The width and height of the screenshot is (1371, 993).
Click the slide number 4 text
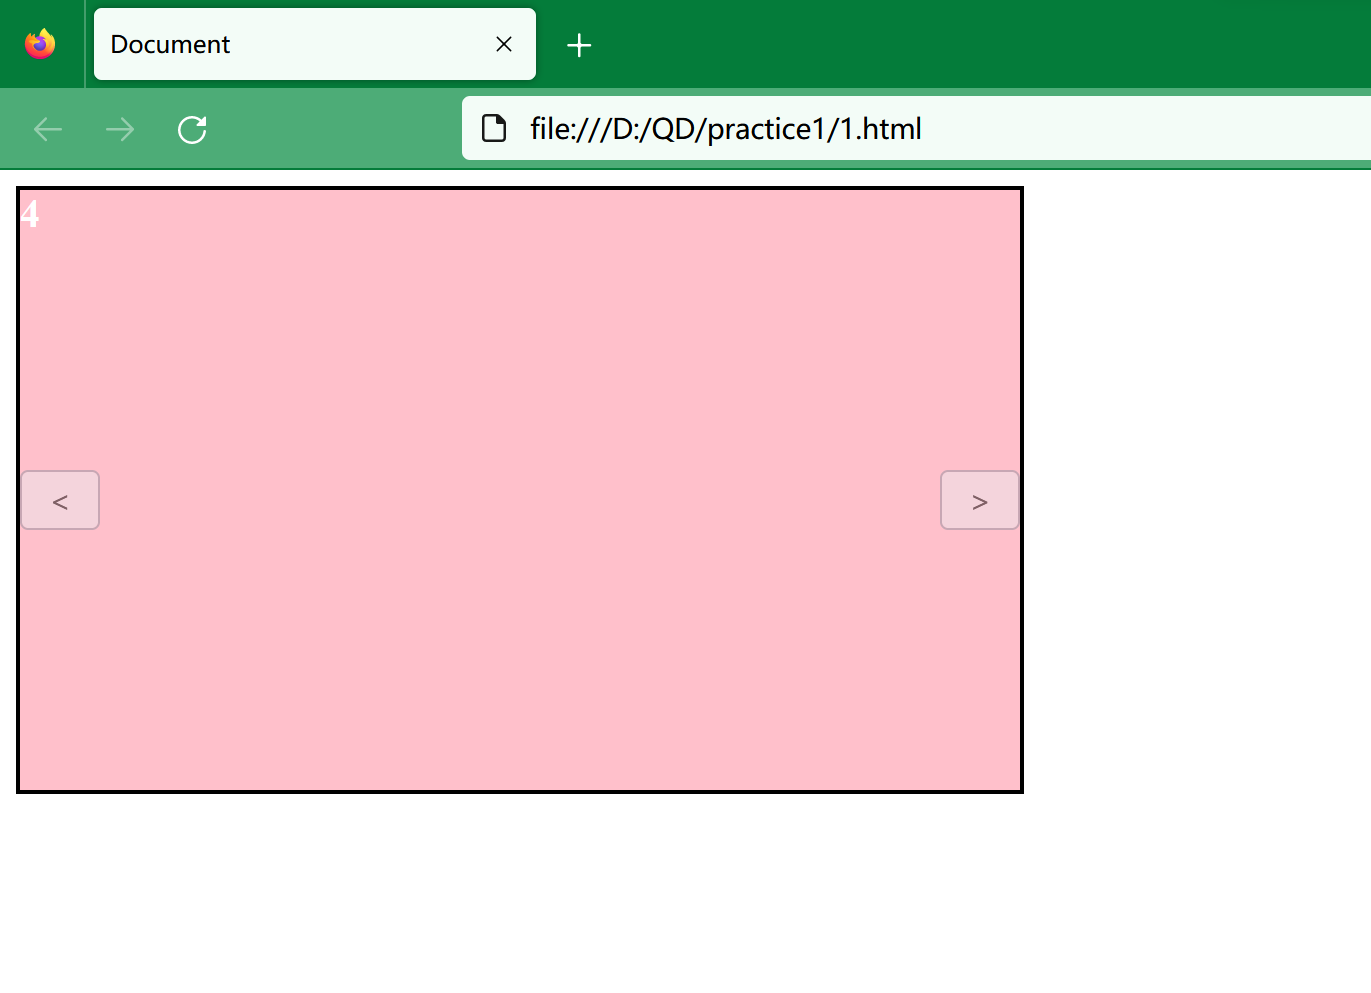[x=30, y=213]
